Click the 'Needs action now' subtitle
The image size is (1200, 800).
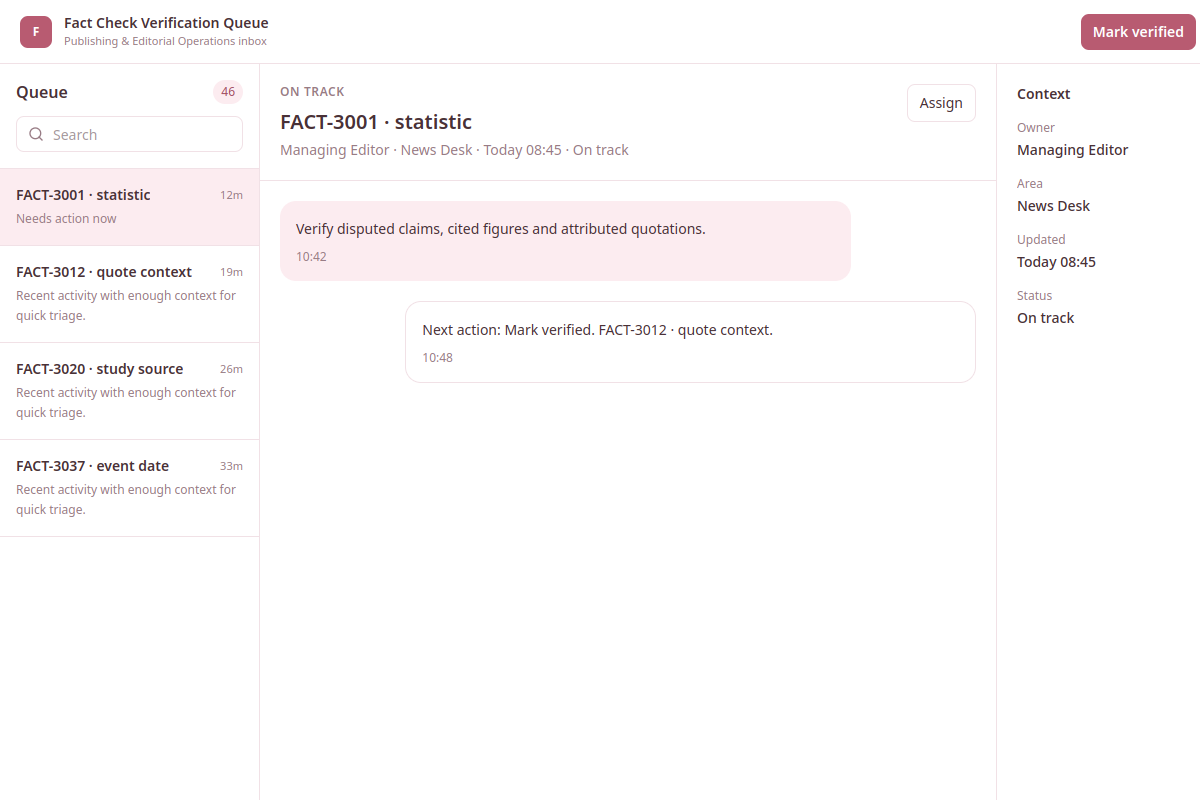pos(66,219)
